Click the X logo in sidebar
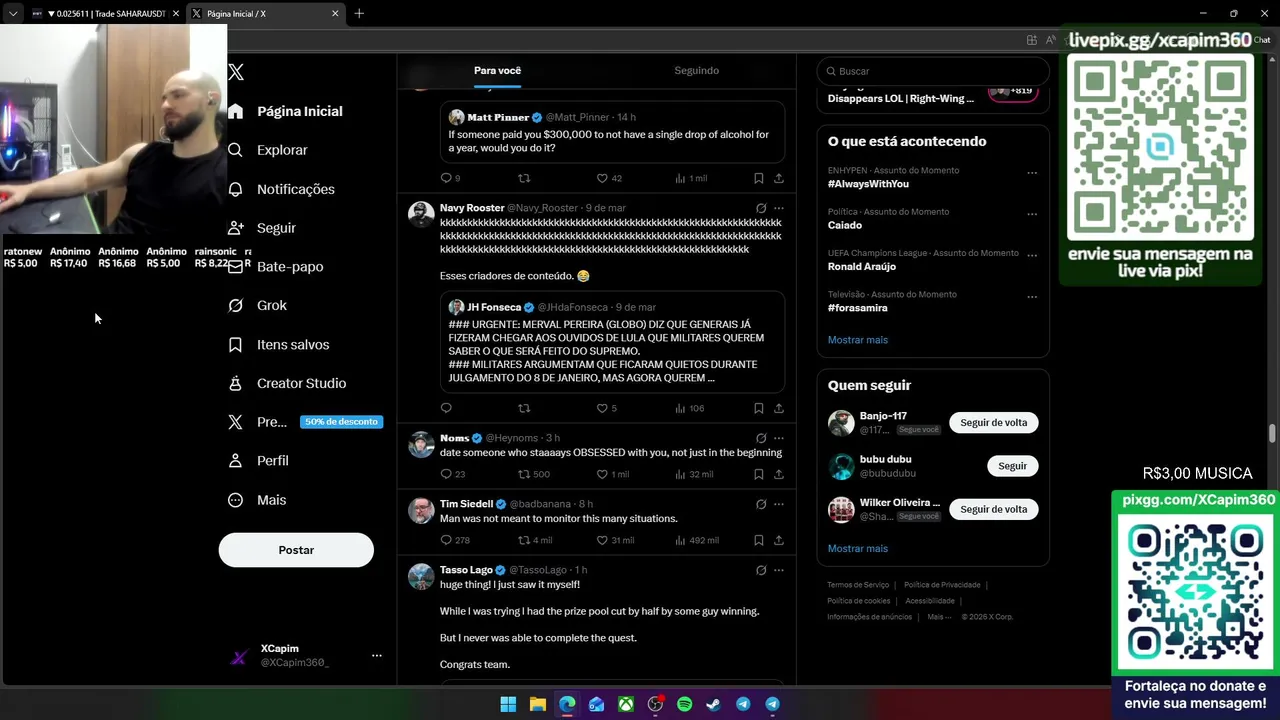This screenshot has width=1280, height=720. click(236, 72)
